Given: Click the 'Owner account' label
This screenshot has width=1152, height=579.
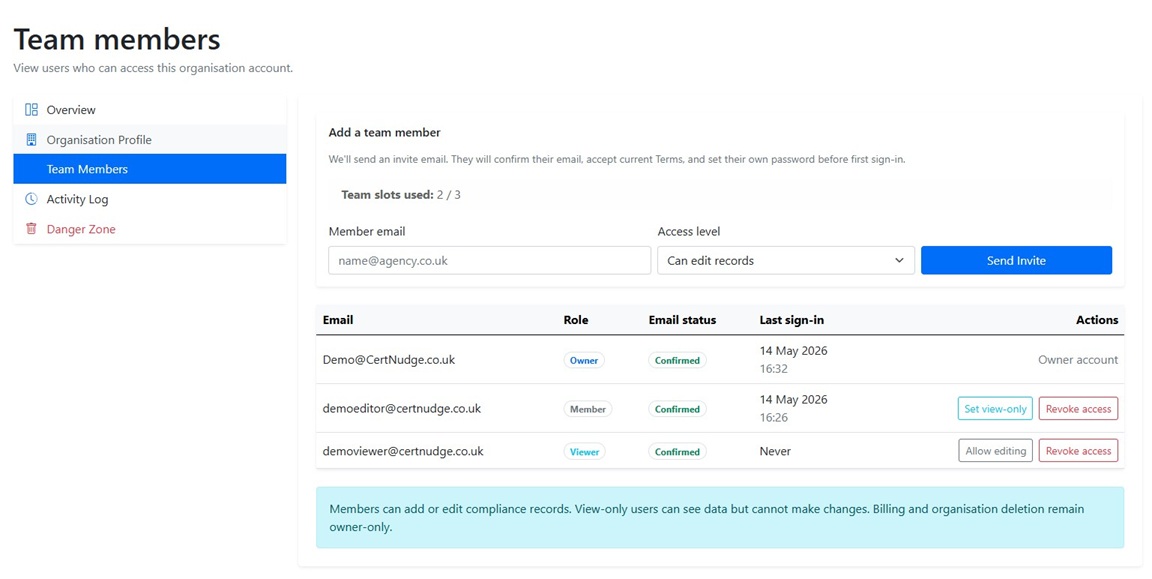Looking at the screenshot, I should (x=1078, y=360).
